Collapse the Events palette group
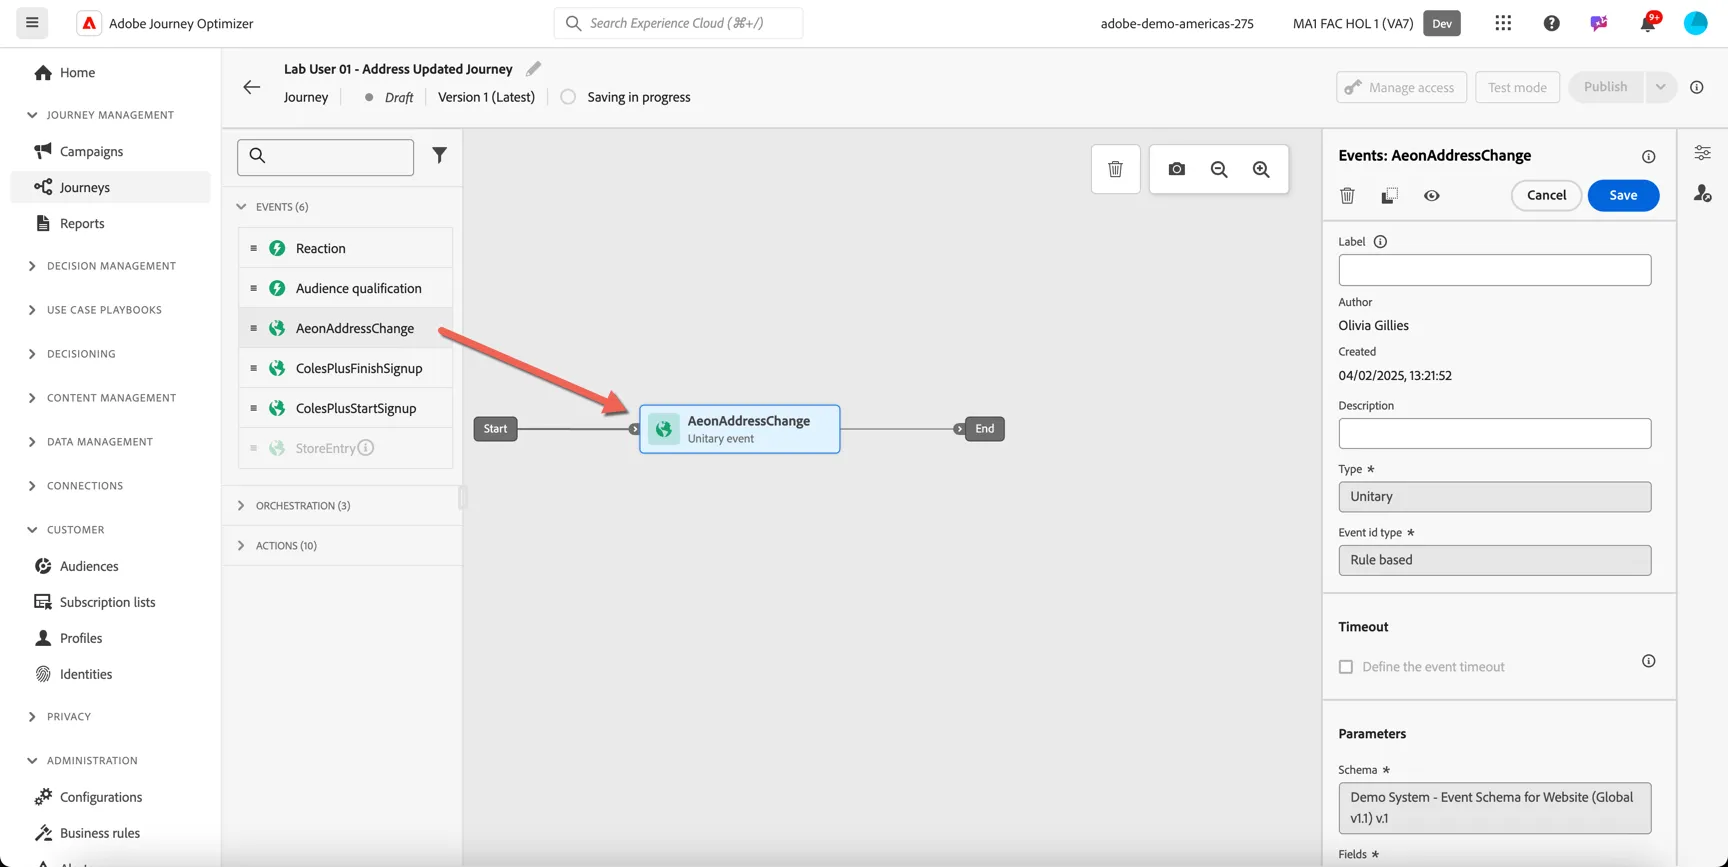 click(241, 207)
